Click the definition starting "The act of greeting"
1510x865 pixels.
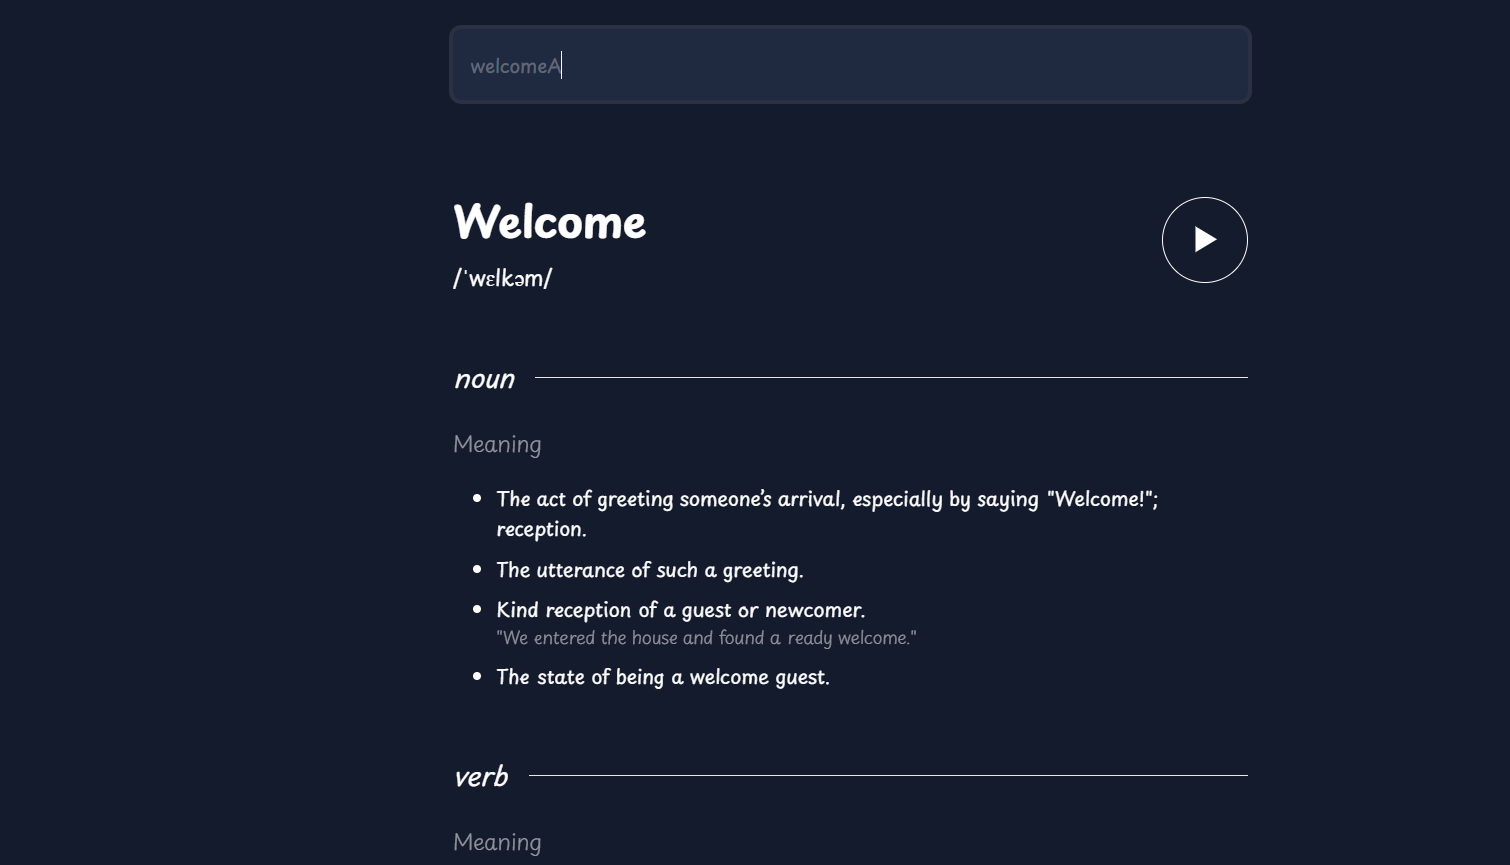pyautogui.click(x=826, y=499)
